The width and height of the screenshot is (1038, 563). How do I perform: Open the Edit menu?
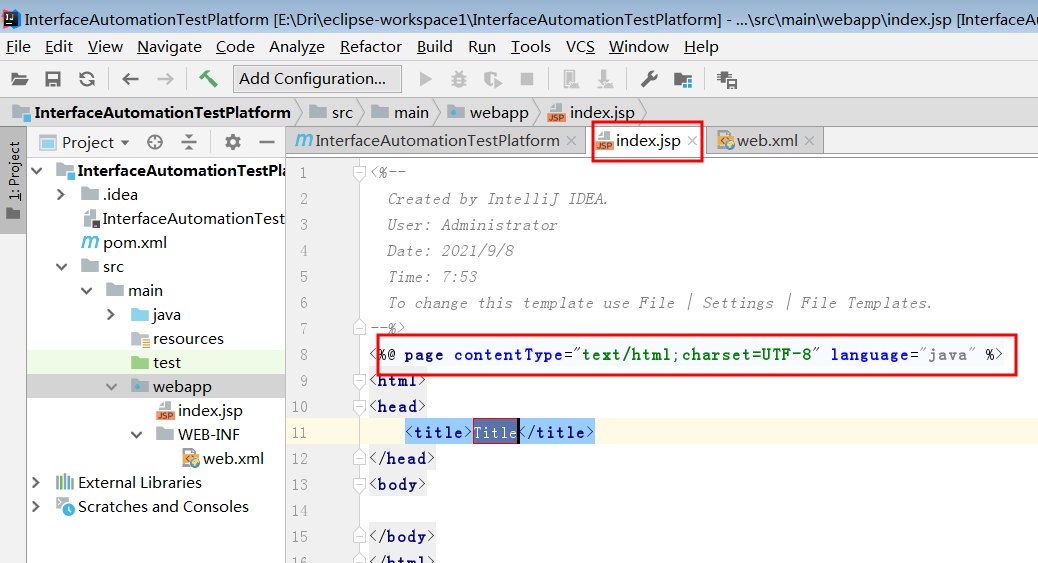[58, 47]
